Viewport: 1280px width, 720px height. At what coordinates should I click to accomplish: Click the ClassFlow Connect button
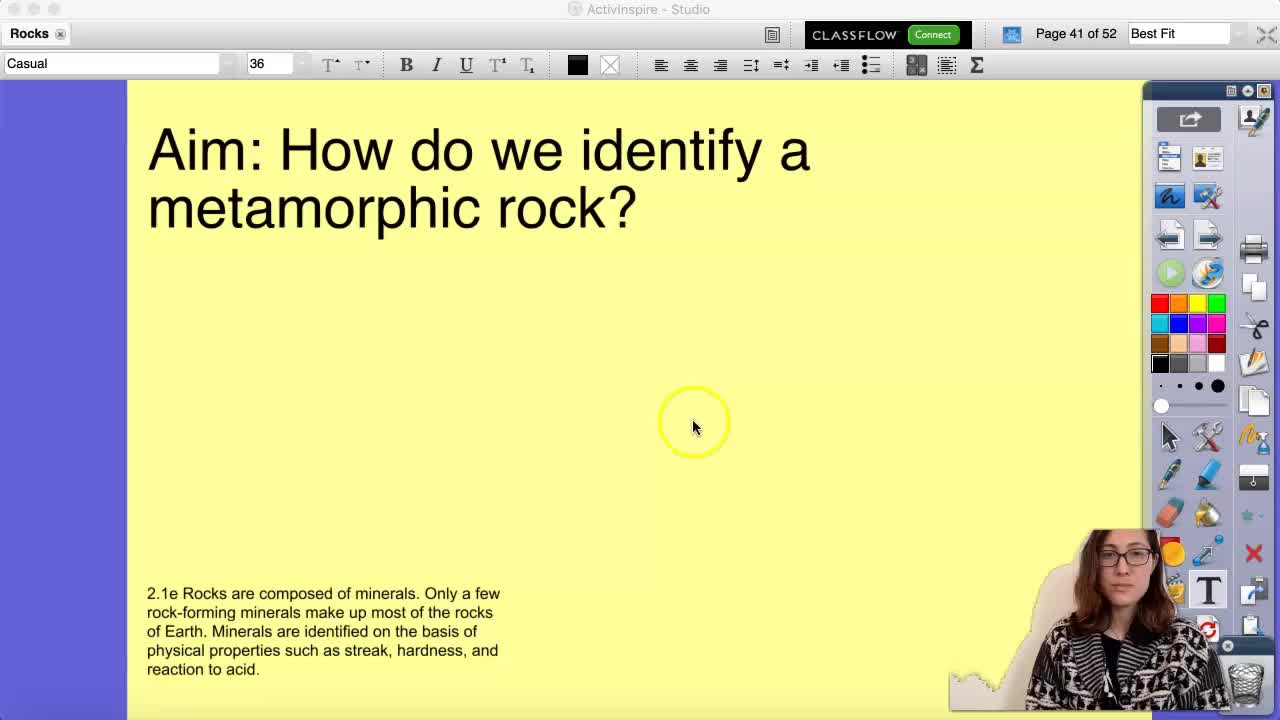click(932, 34)
